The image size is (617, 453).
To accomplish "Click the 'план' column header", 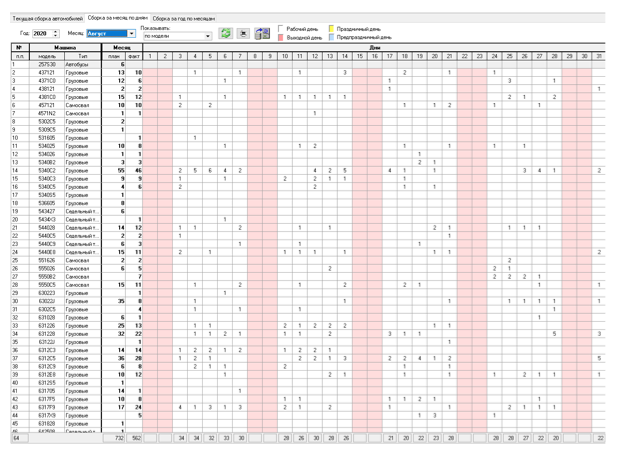I will [114, 56].
